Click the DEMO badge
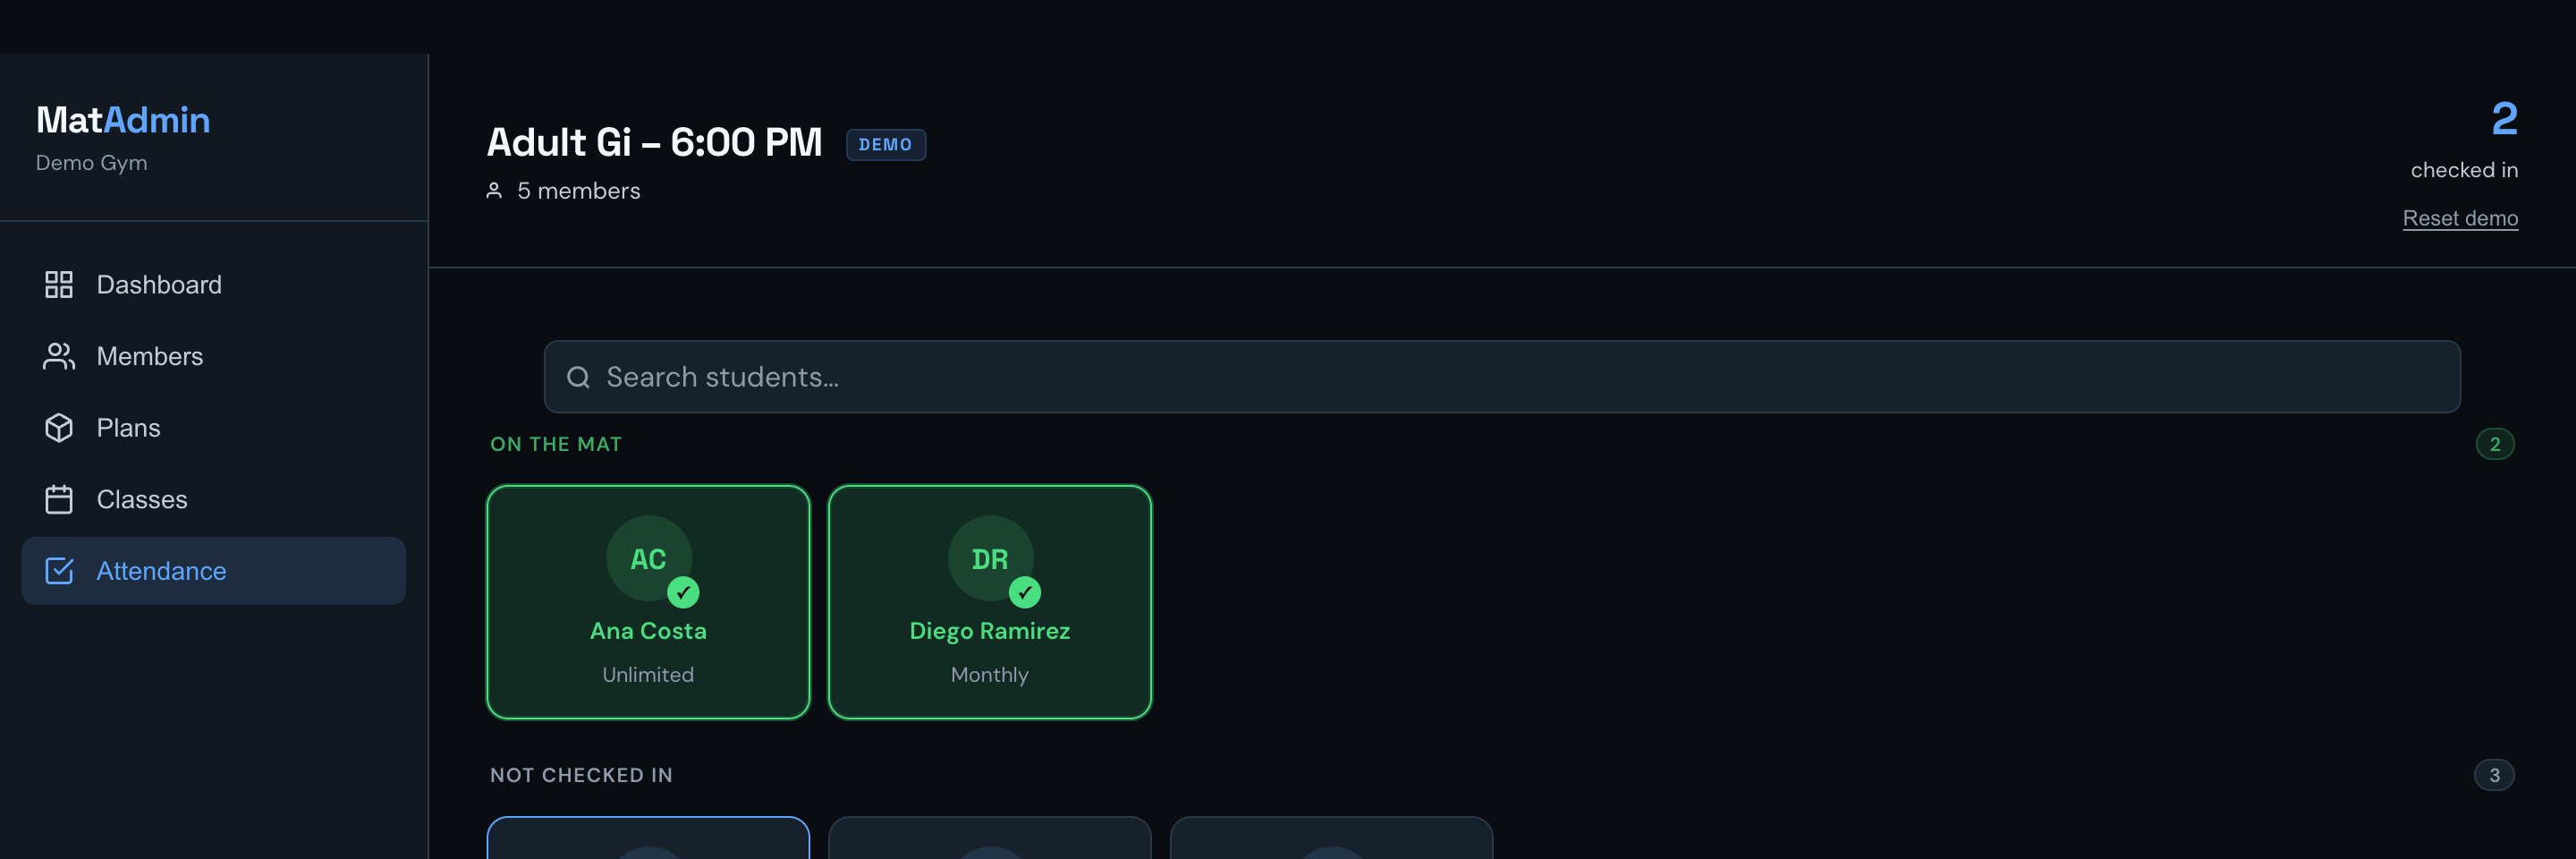Screen dimensions: 2576x859 point(886,145)
